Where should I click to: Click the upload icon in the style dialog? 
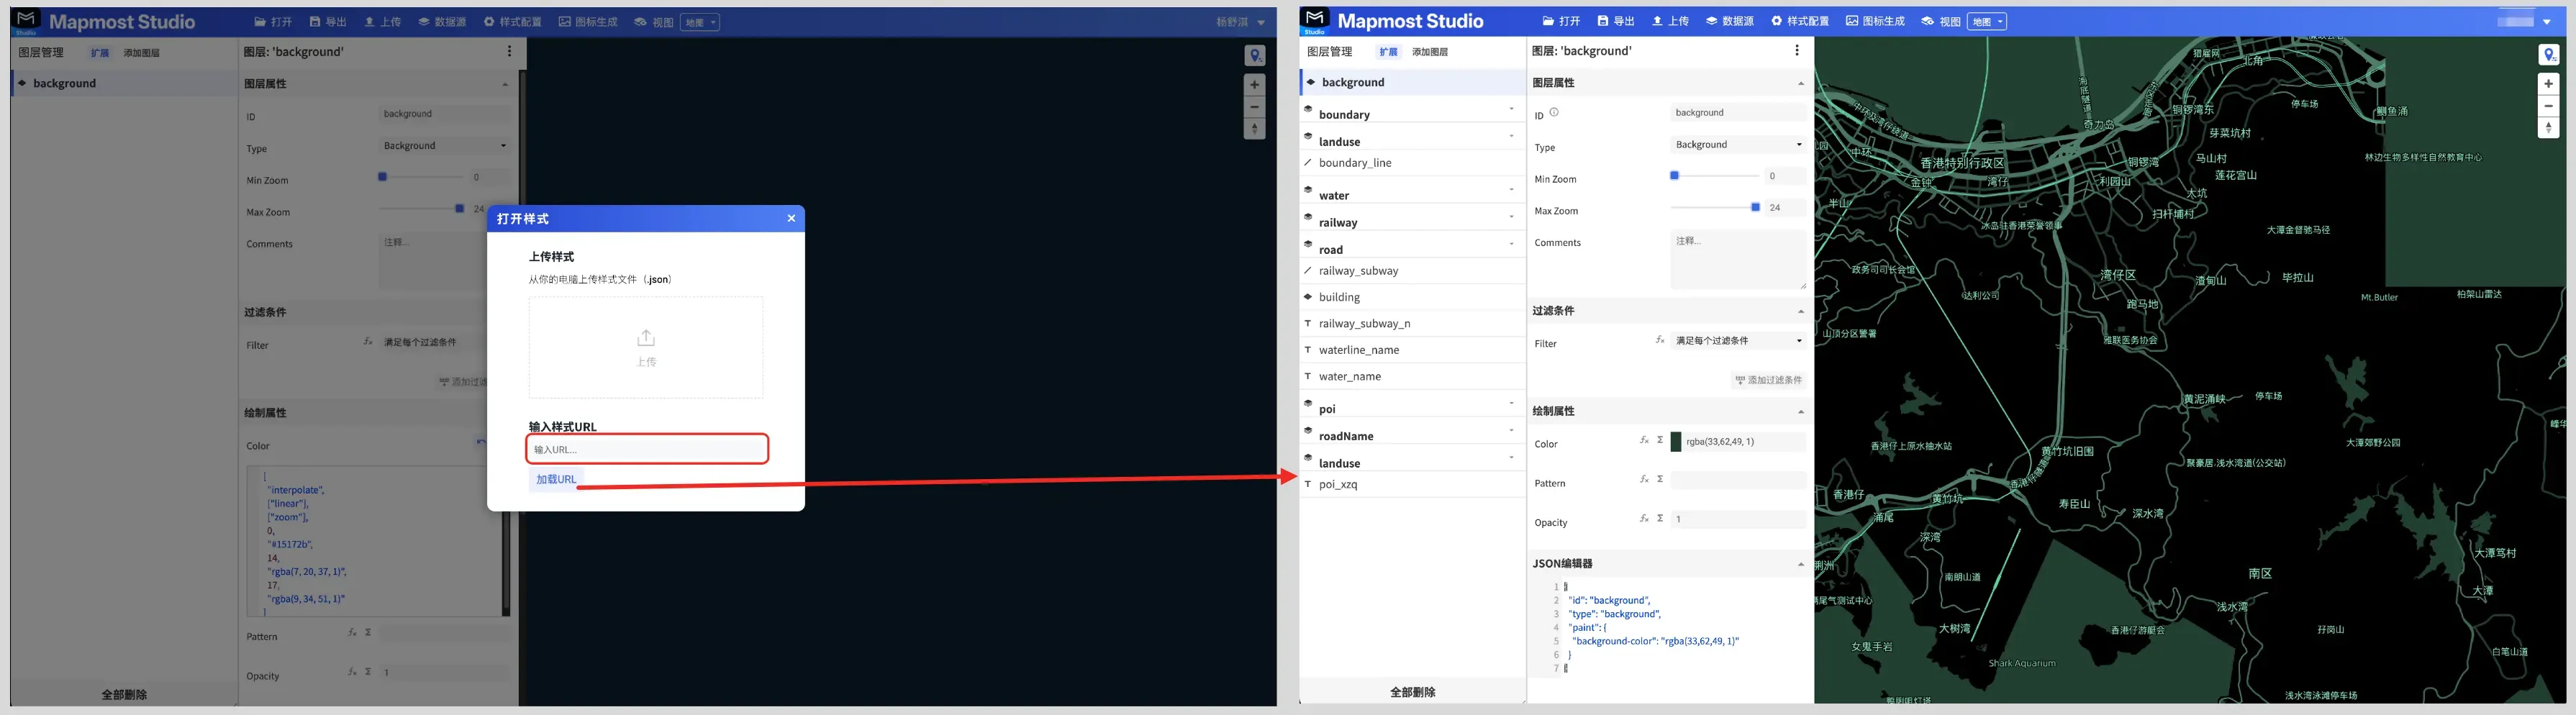pyautogui.click(x=646, y=338)
